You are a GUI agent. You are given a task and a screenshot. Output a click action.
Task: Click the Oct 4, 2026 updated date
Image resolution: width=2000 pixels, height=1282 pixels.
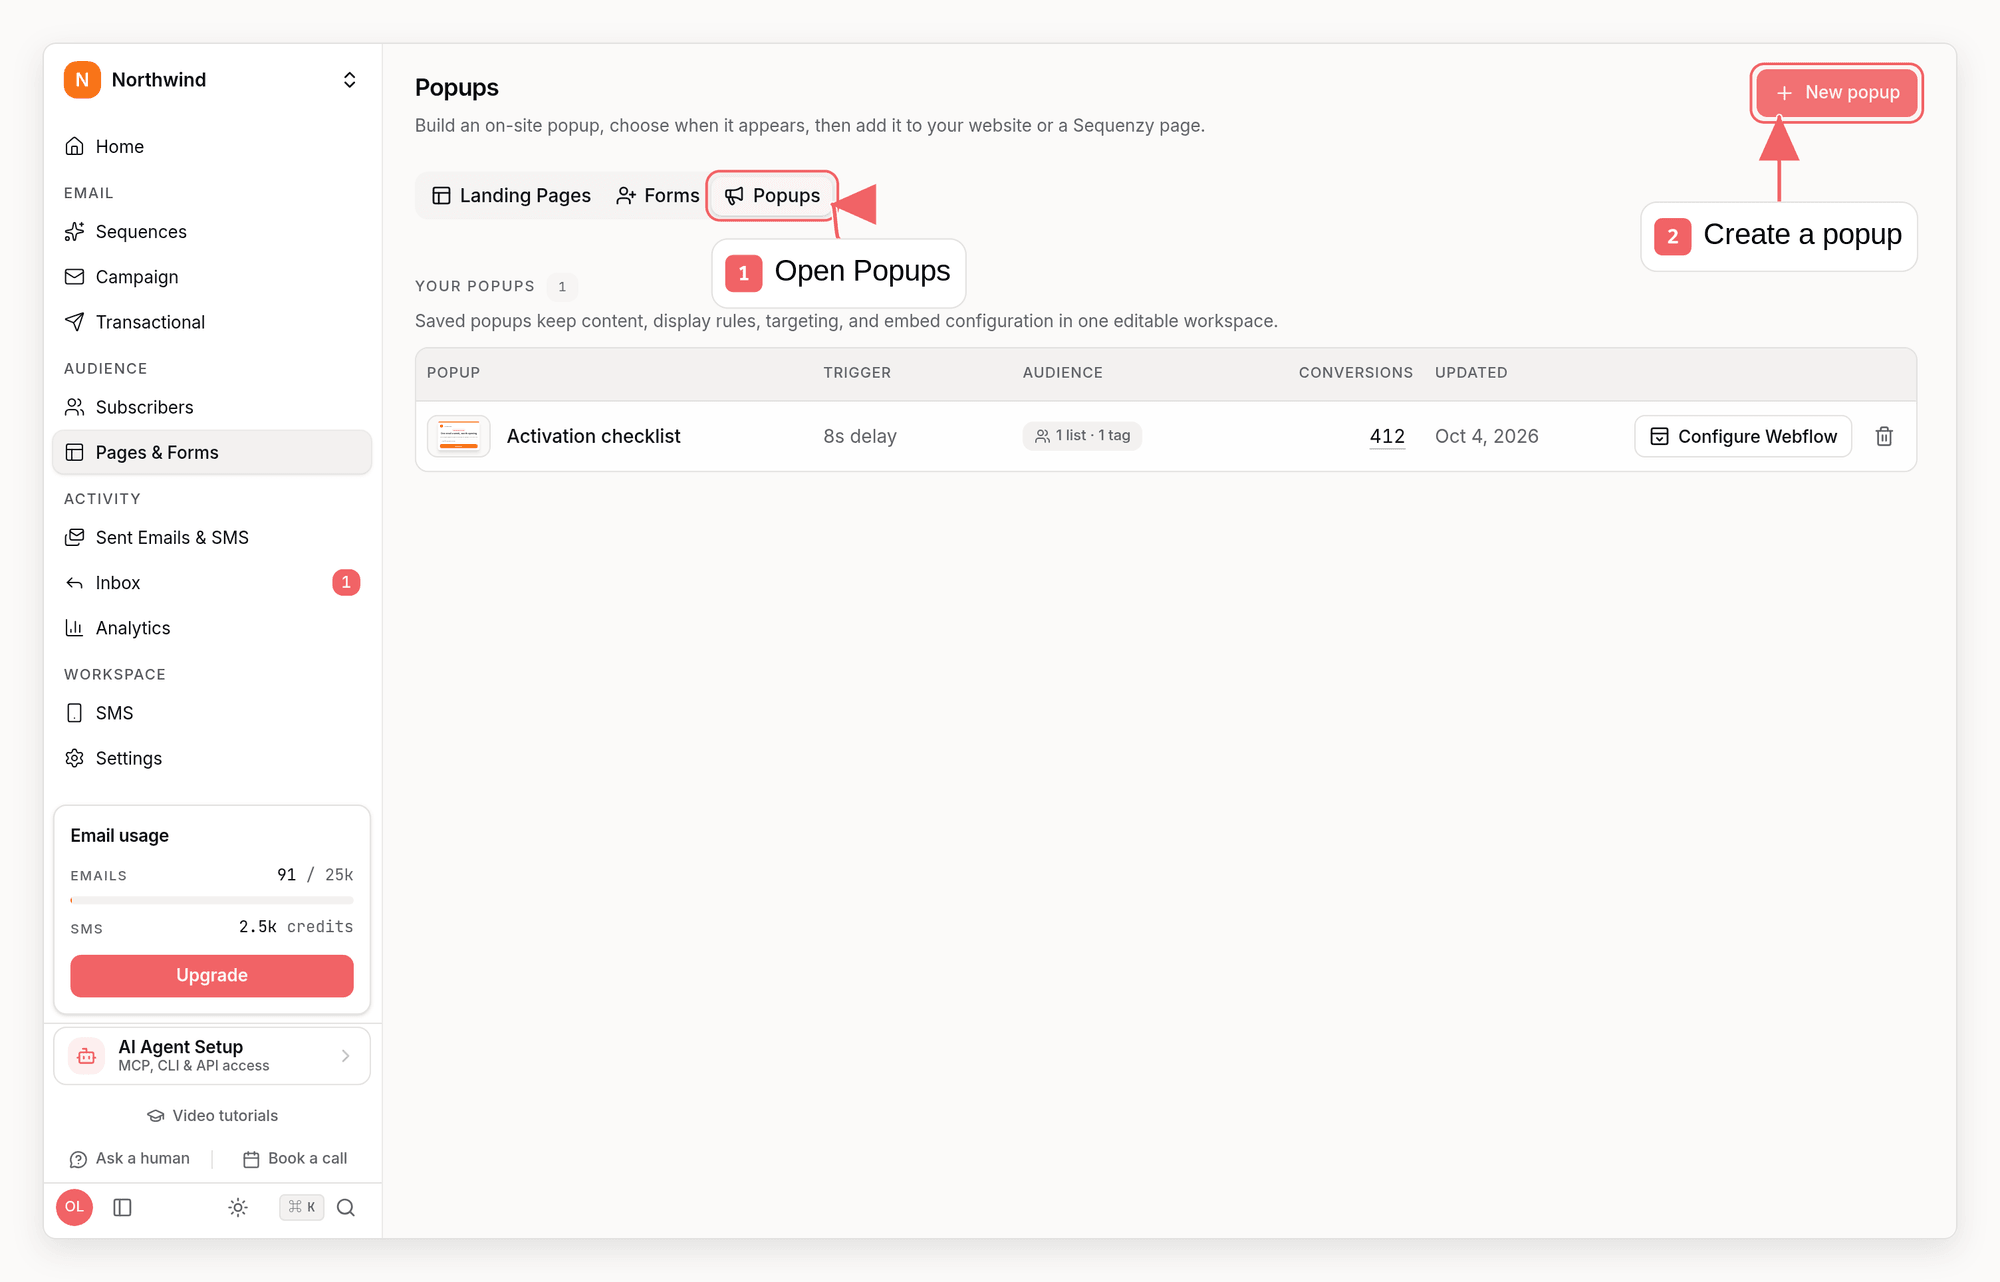[1487, 436]
